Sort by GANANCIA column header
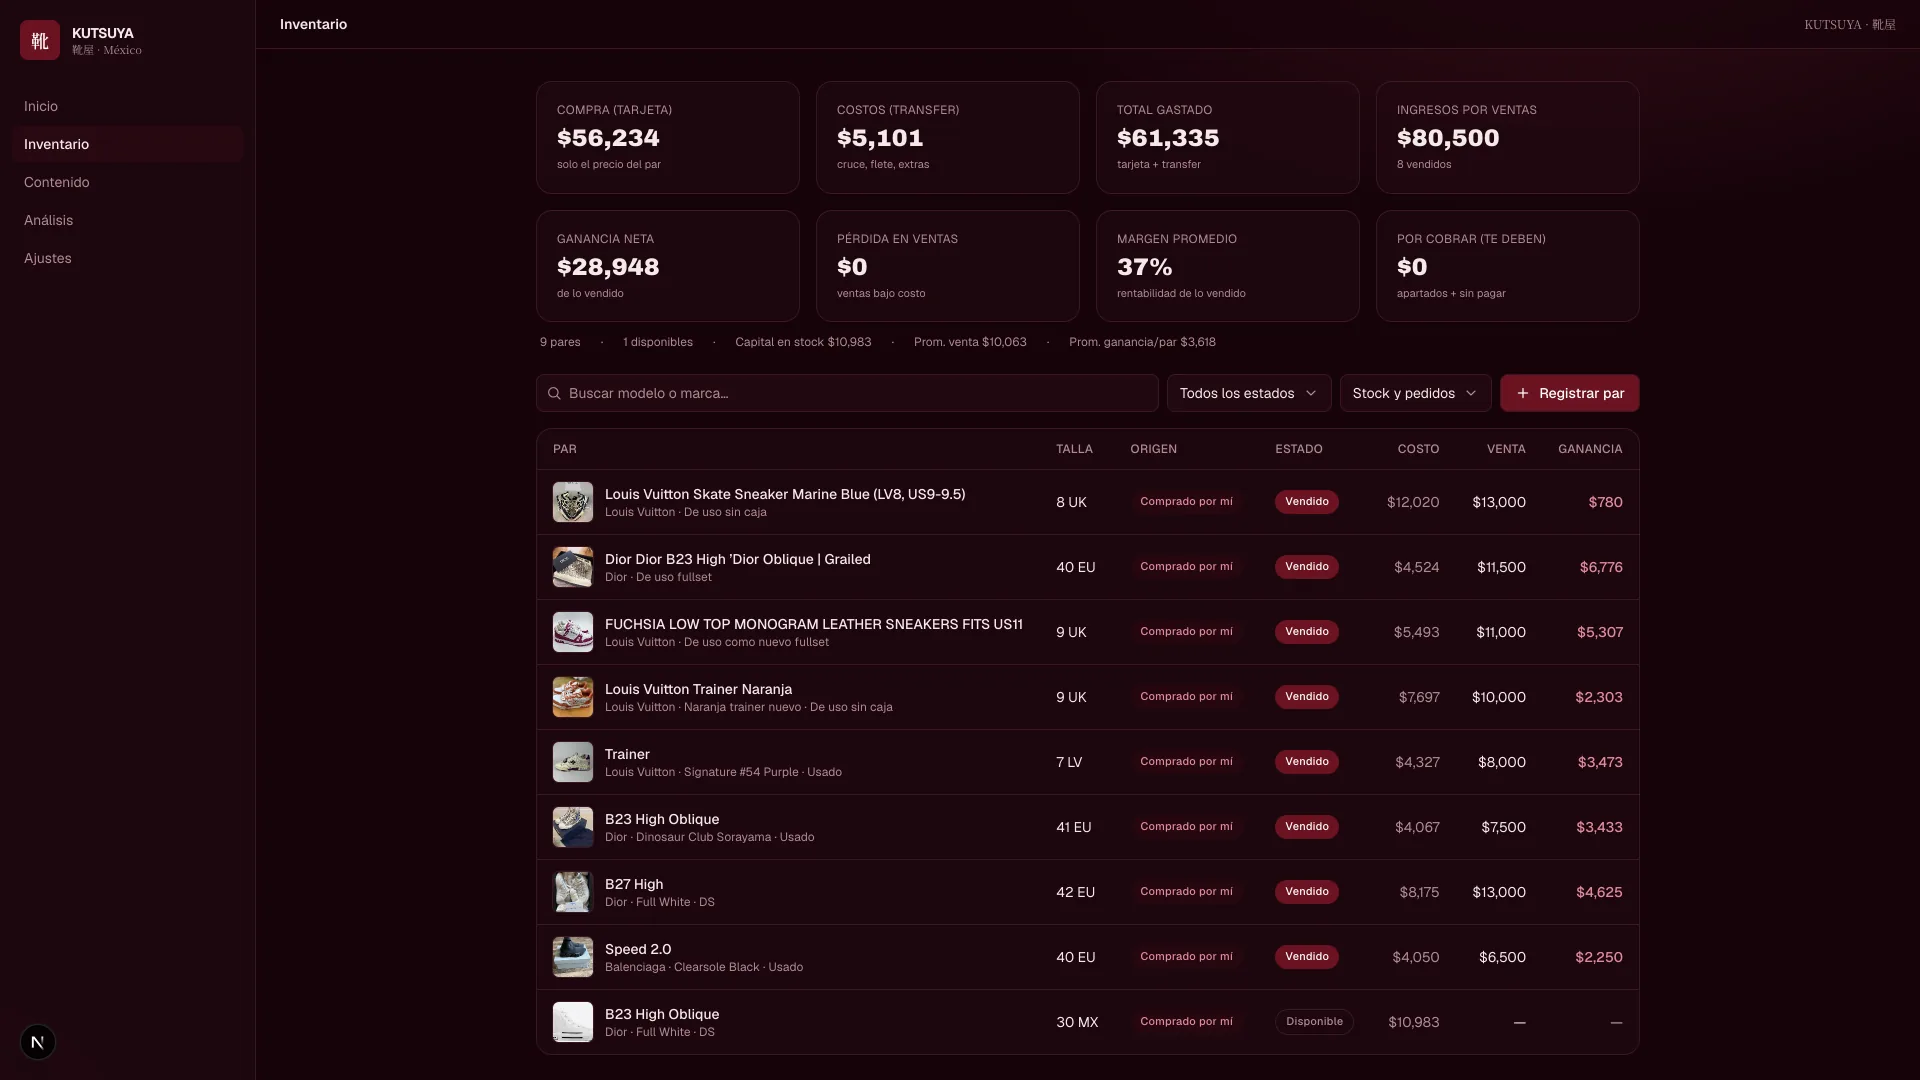The height and width of the screenshot is (1080, 1920). (x=1590, y=449)
